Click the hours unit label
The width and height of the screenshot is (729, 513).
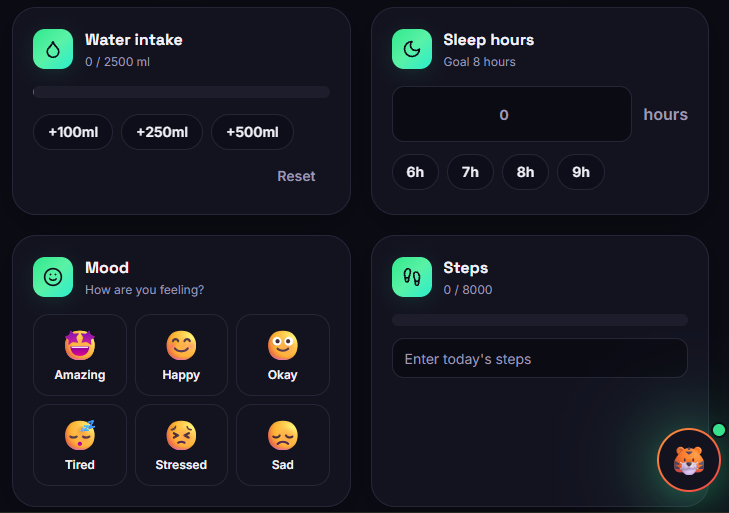coord(665,114)
